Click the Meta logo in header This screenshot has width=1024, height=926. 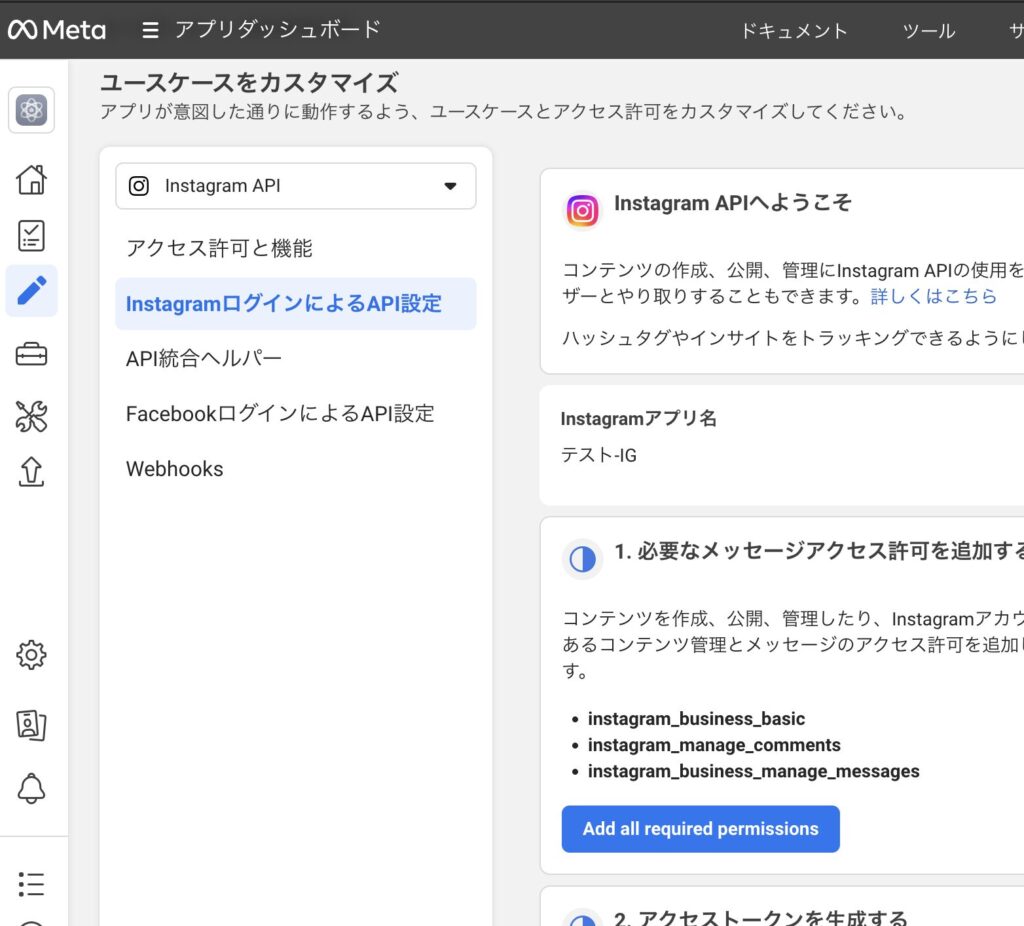(56, 30)
